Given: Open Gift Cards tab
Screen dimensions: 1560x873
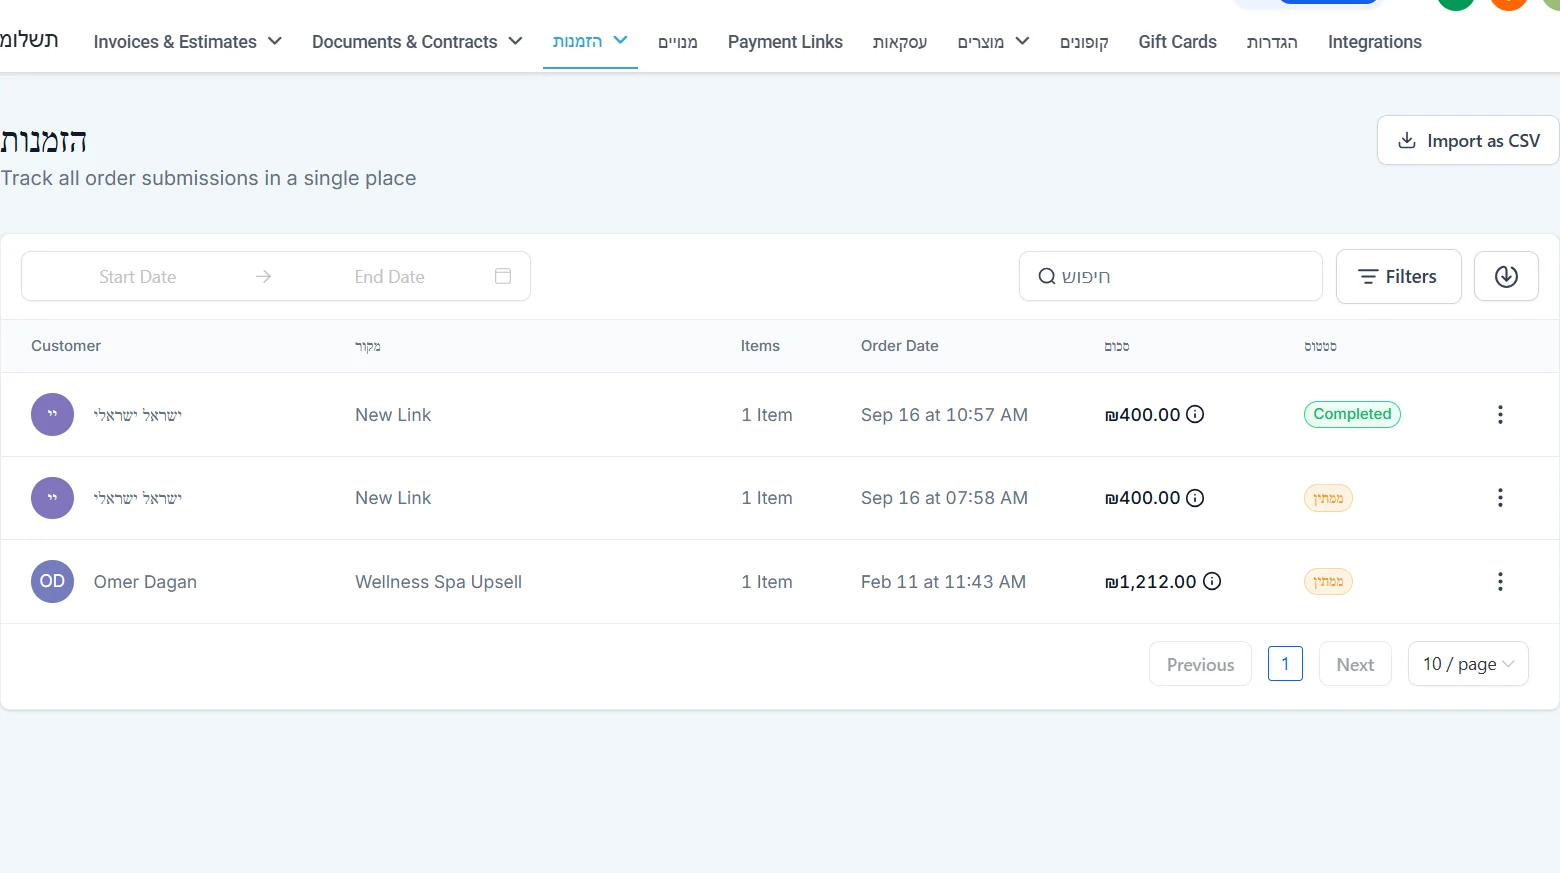Looking at the screenshot, I should point(1177,41).
